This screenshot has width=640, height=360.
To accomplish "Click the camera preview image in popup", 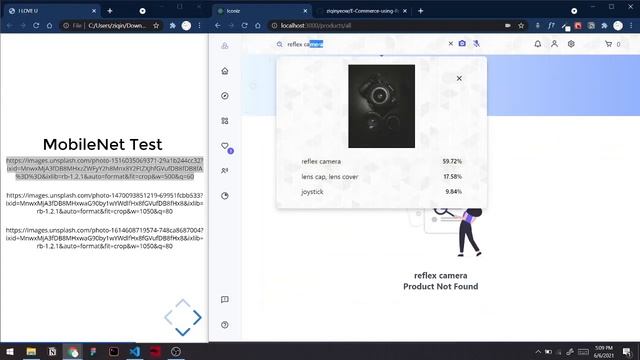I will 381,106.
